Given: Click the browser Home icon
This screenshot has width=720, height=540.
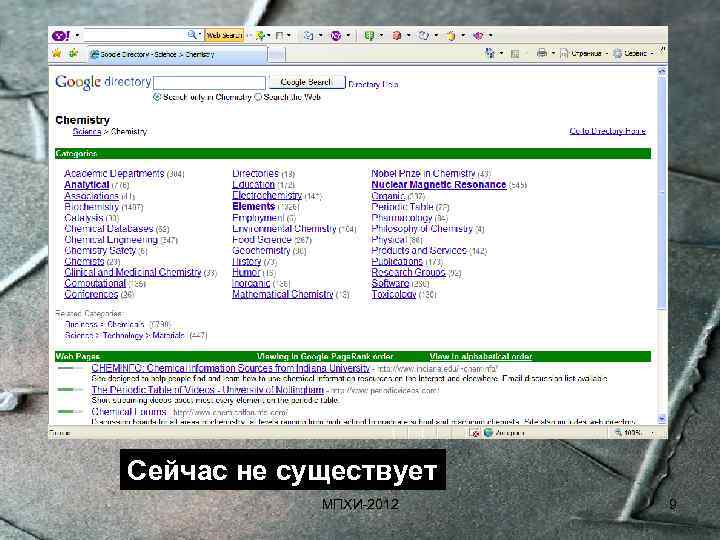Looking at the screenshot, I should click(x=490, y=53).
